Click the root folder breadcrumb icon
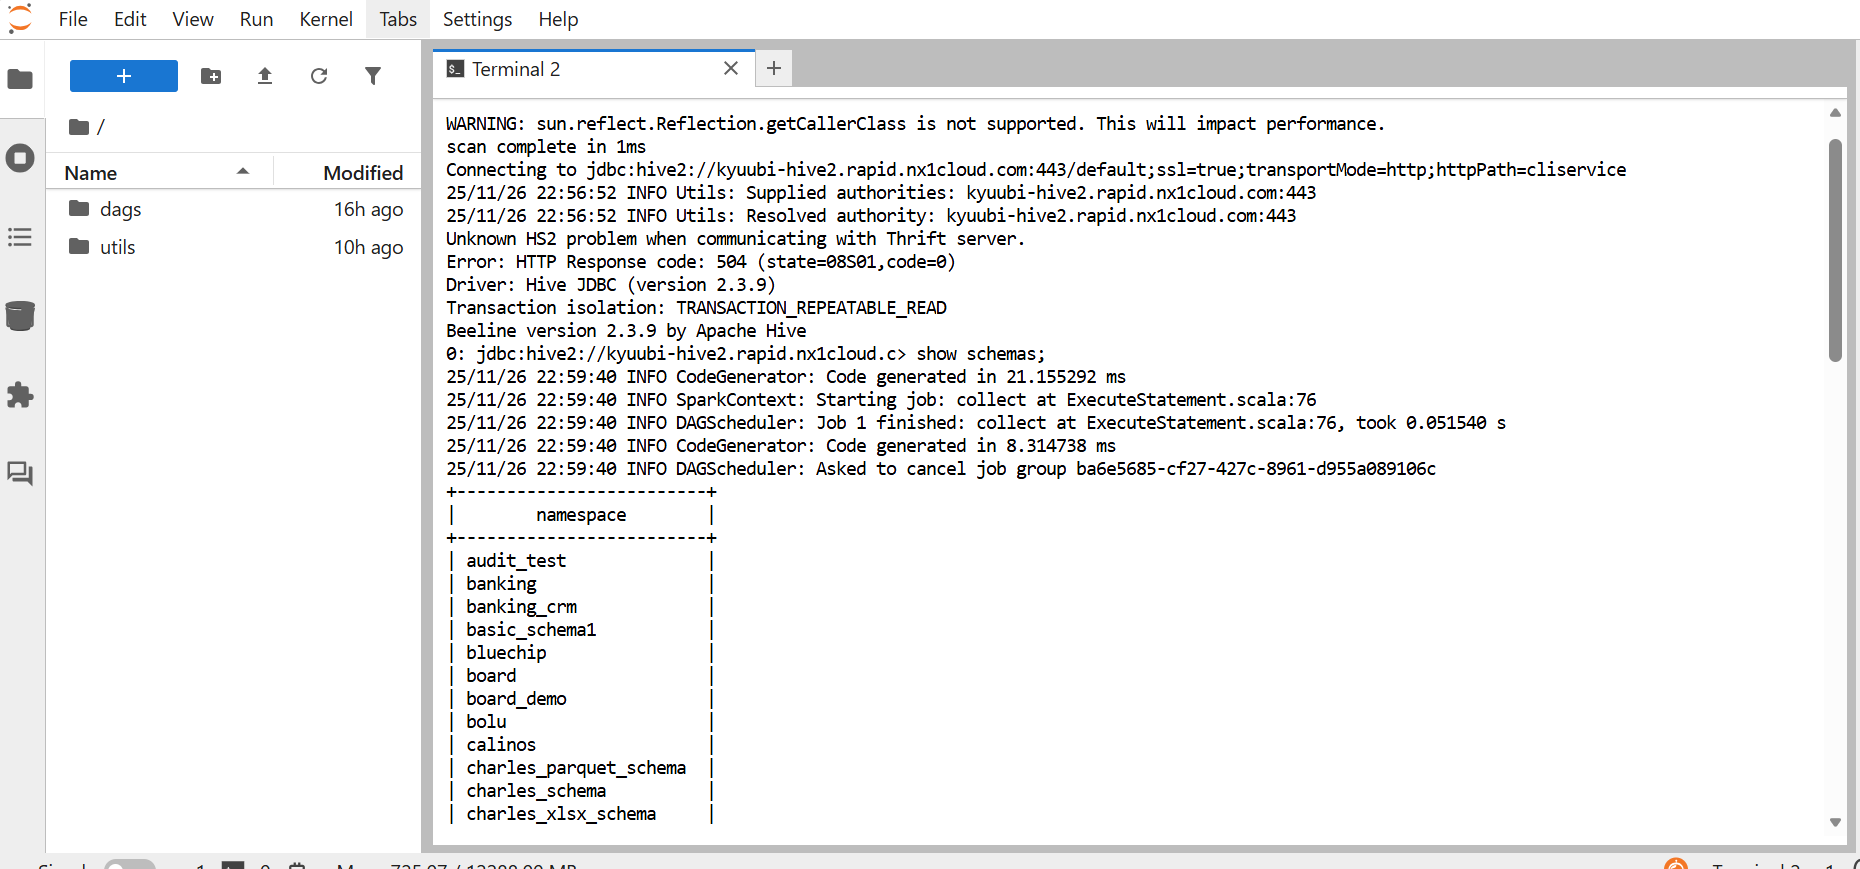 (79, 127)
